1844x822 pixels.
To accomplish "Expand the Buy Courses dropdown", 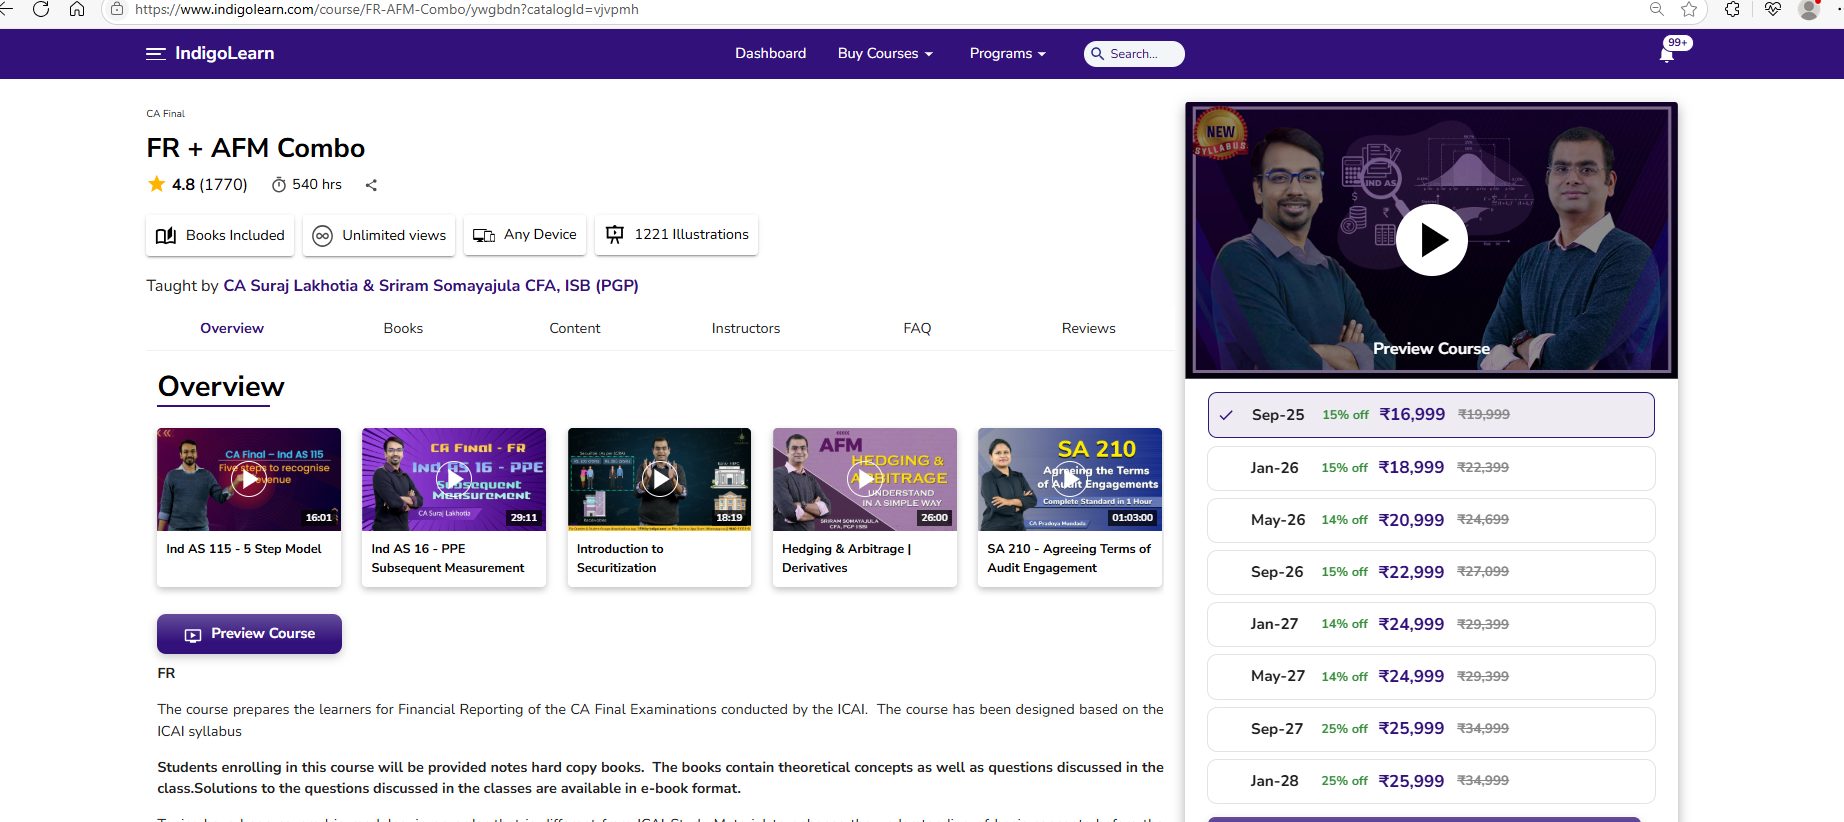I will (x=884, y=54).
